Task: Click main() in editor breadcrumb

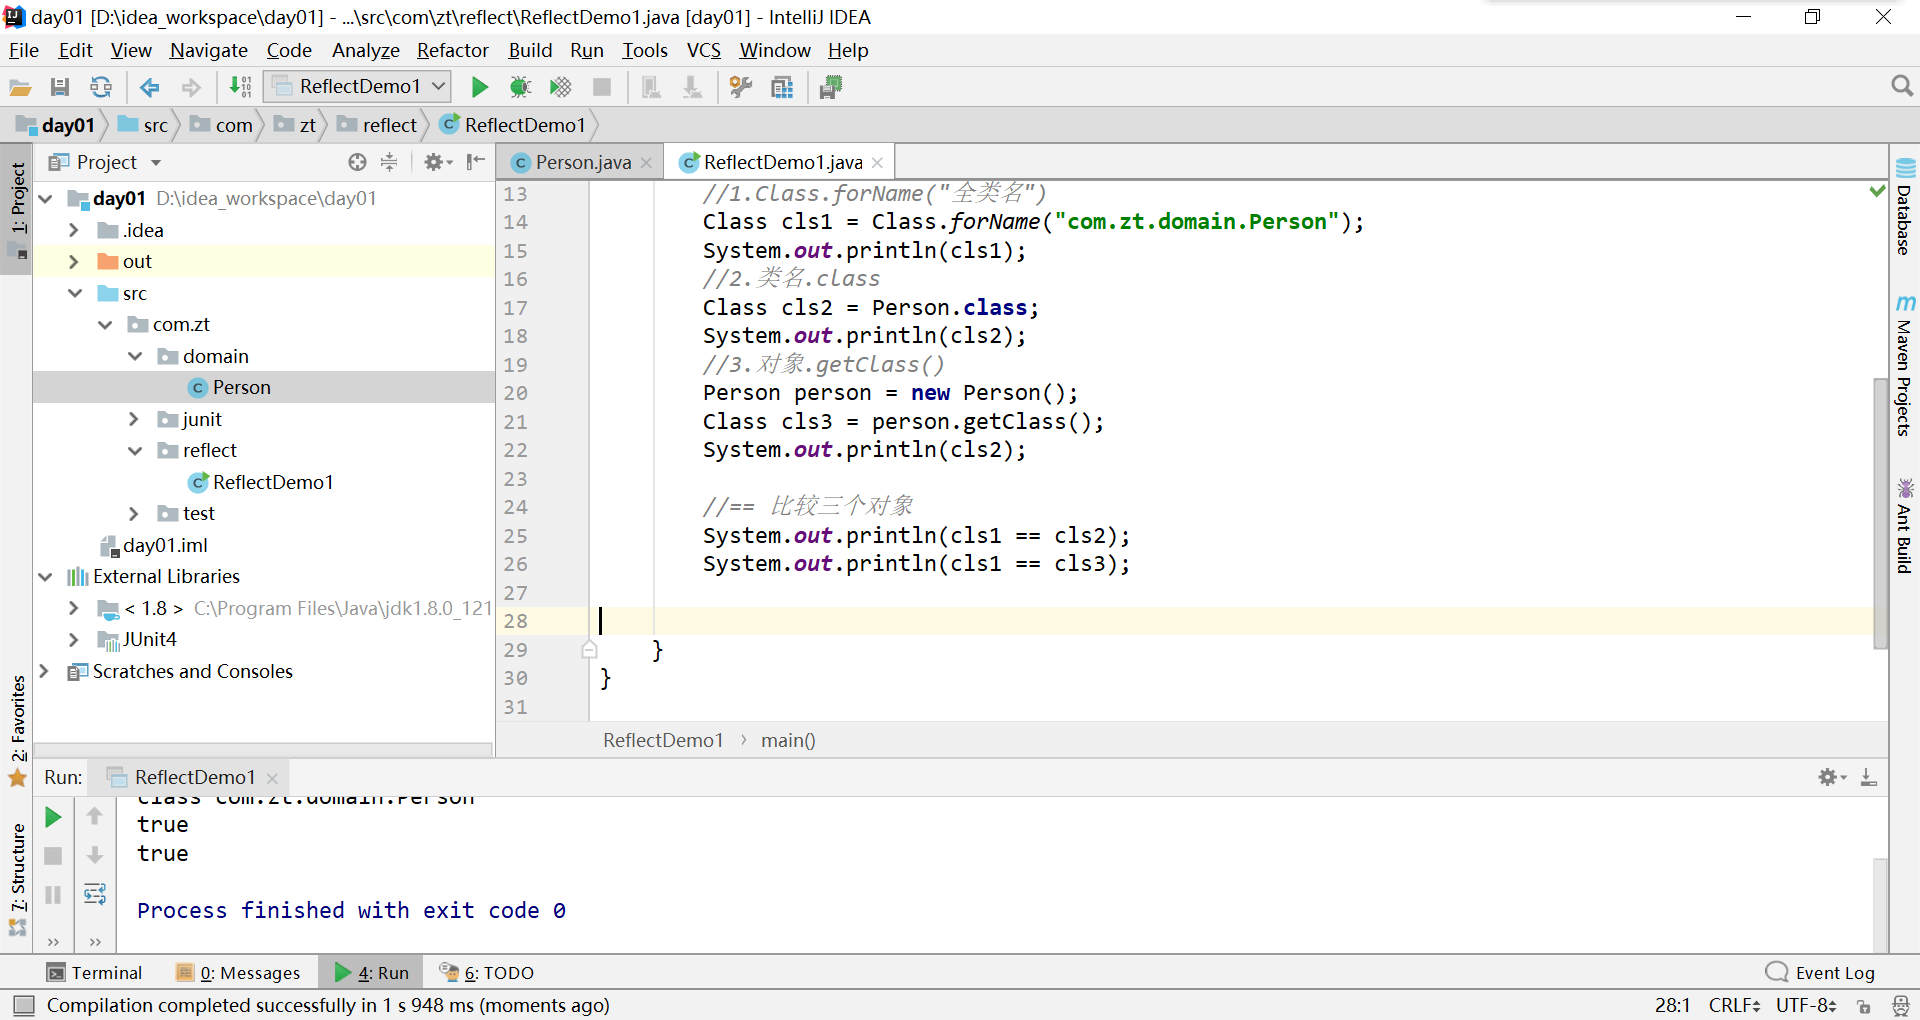Action: [788, 741]
